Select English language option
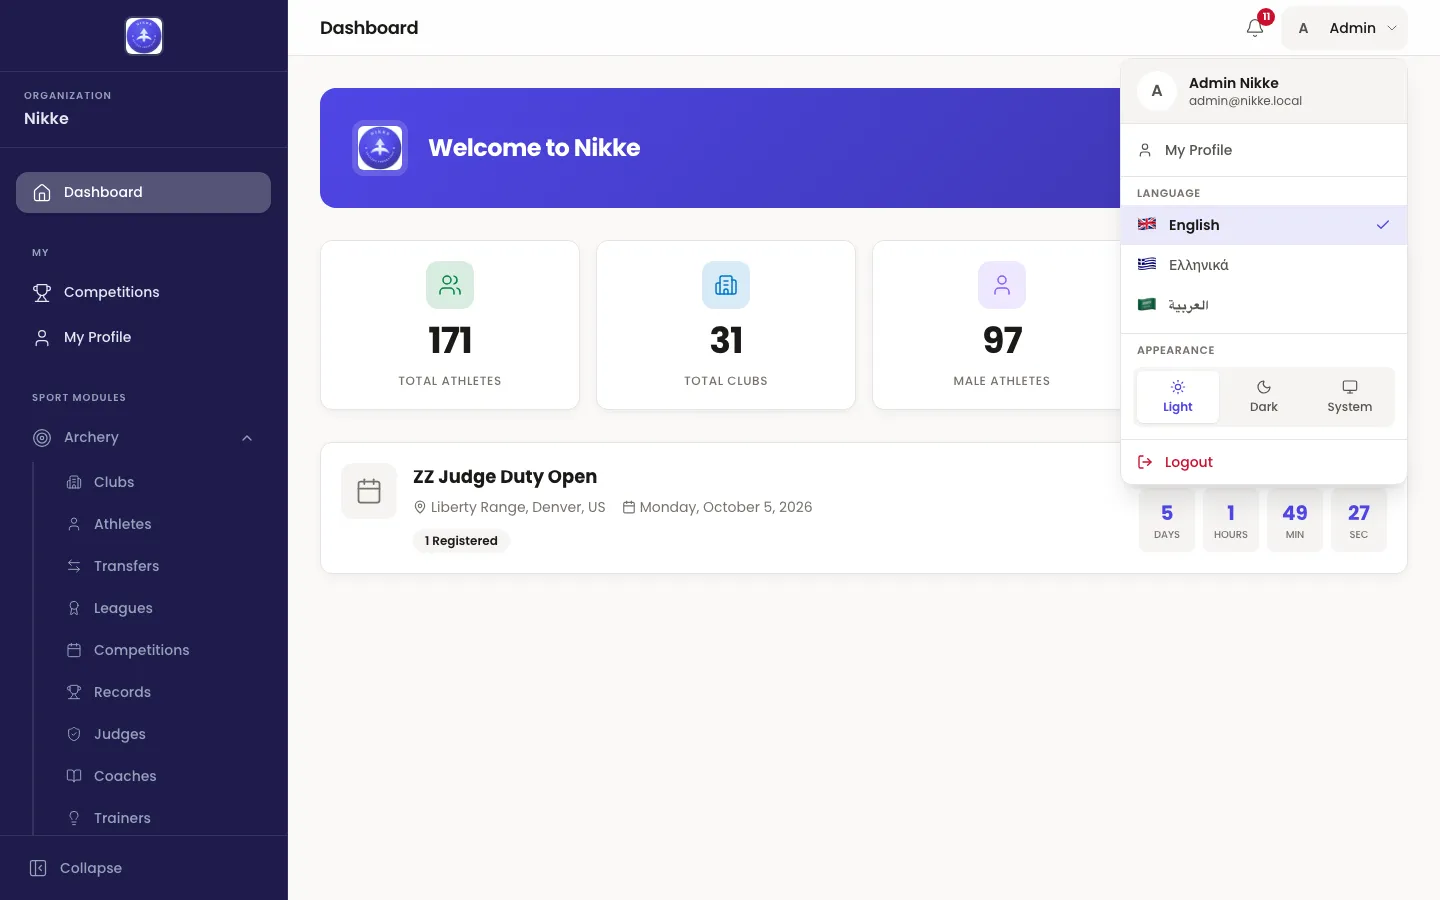Screen dimensions: 1440x900 [1264, 225]
